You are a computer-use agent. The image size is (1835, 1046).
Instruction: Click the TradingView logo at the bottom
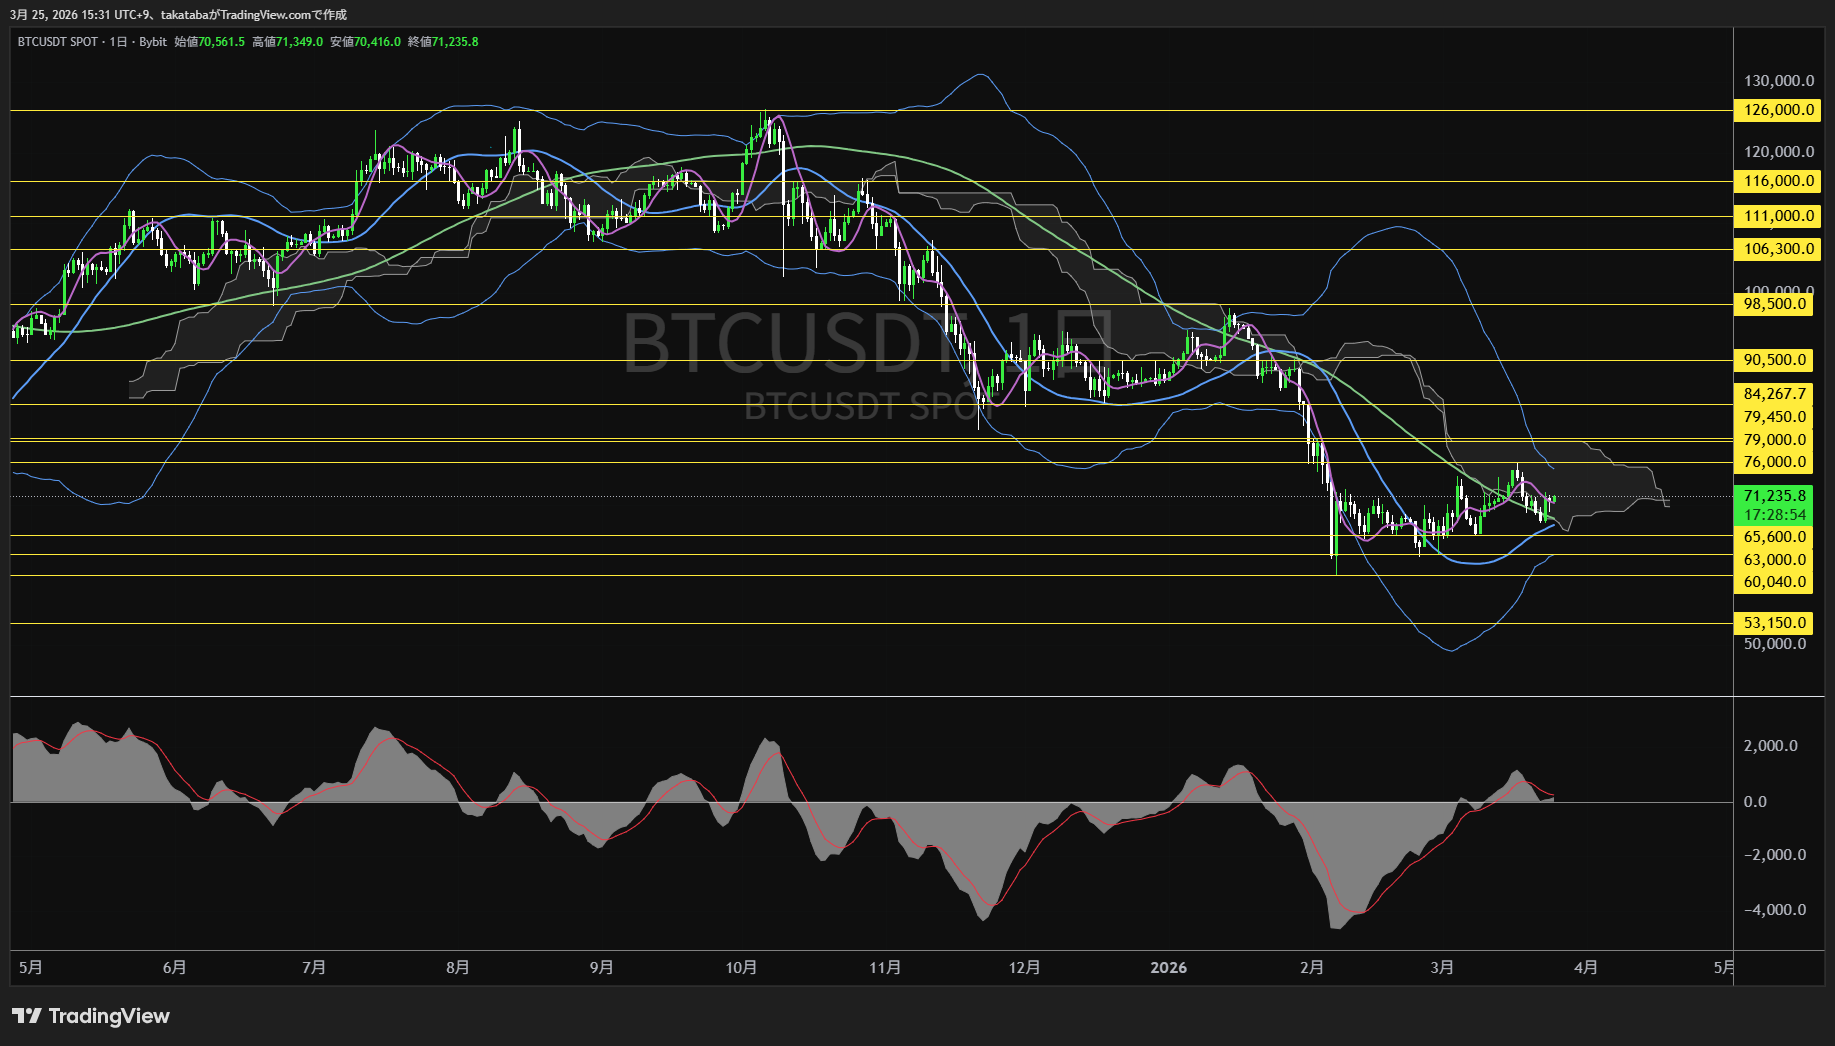click(91, 1016)
